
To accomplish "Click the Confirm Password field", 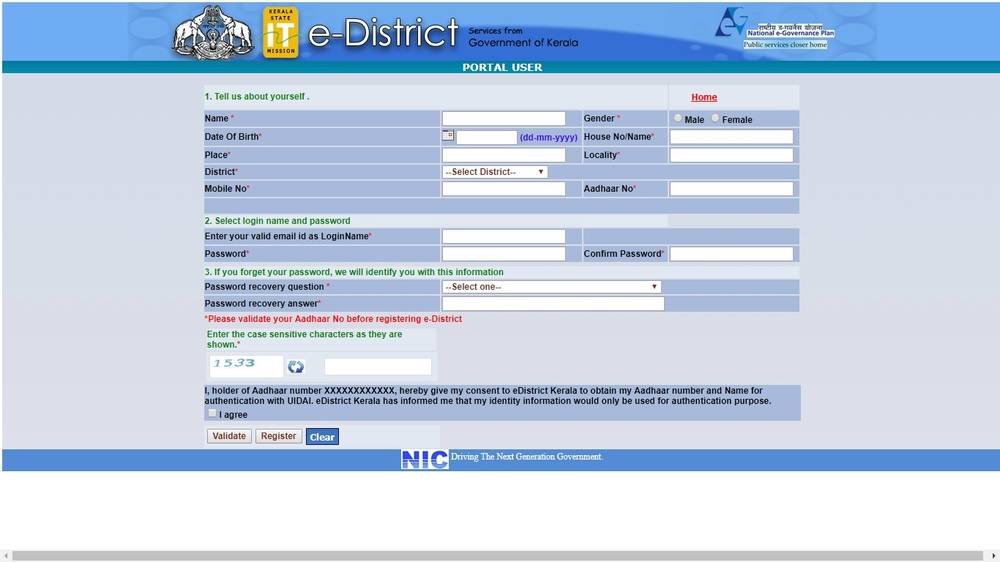I will [x=731, y=254].
